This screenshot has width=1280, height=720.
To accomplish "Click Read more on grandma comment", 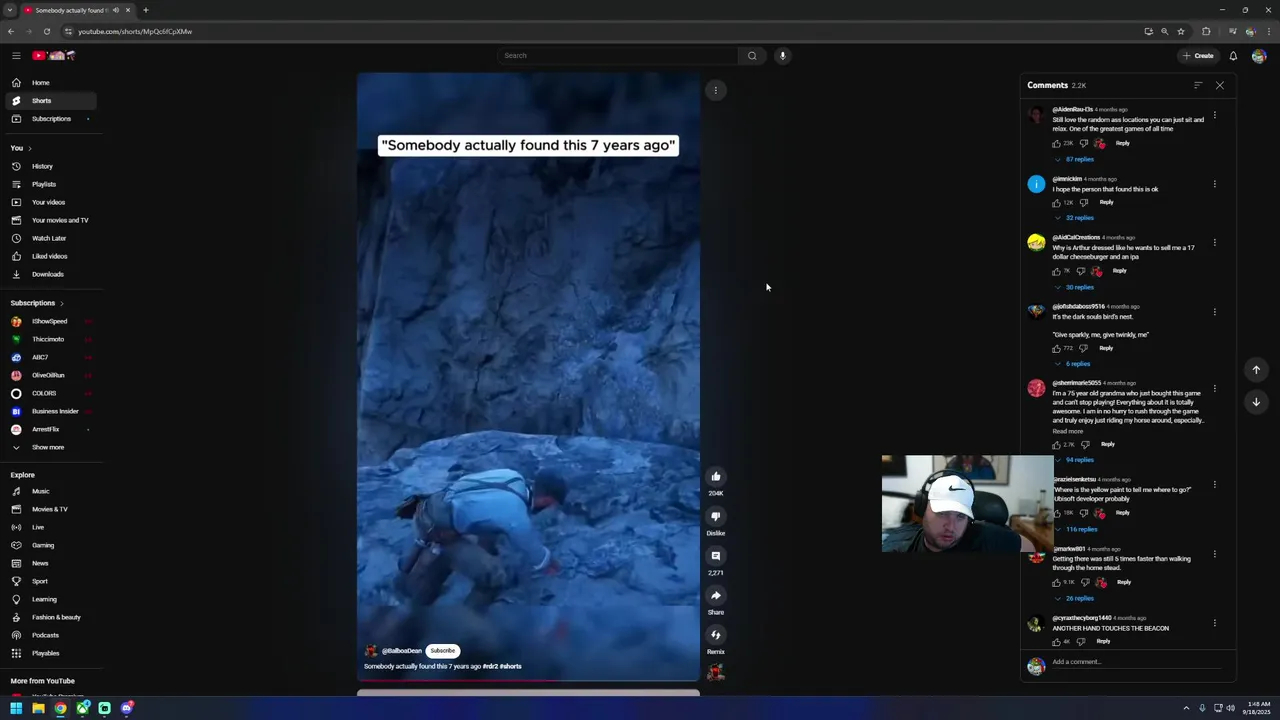I will coord(1067,431).
